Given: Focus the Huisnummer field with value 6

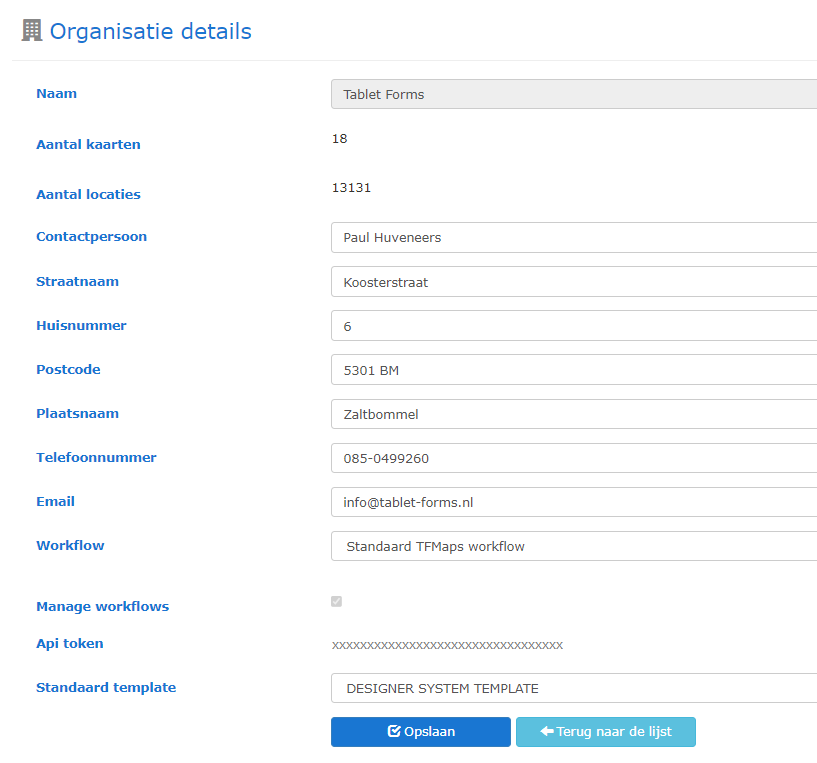Looking at the screenshot, I should pos(574,326).
